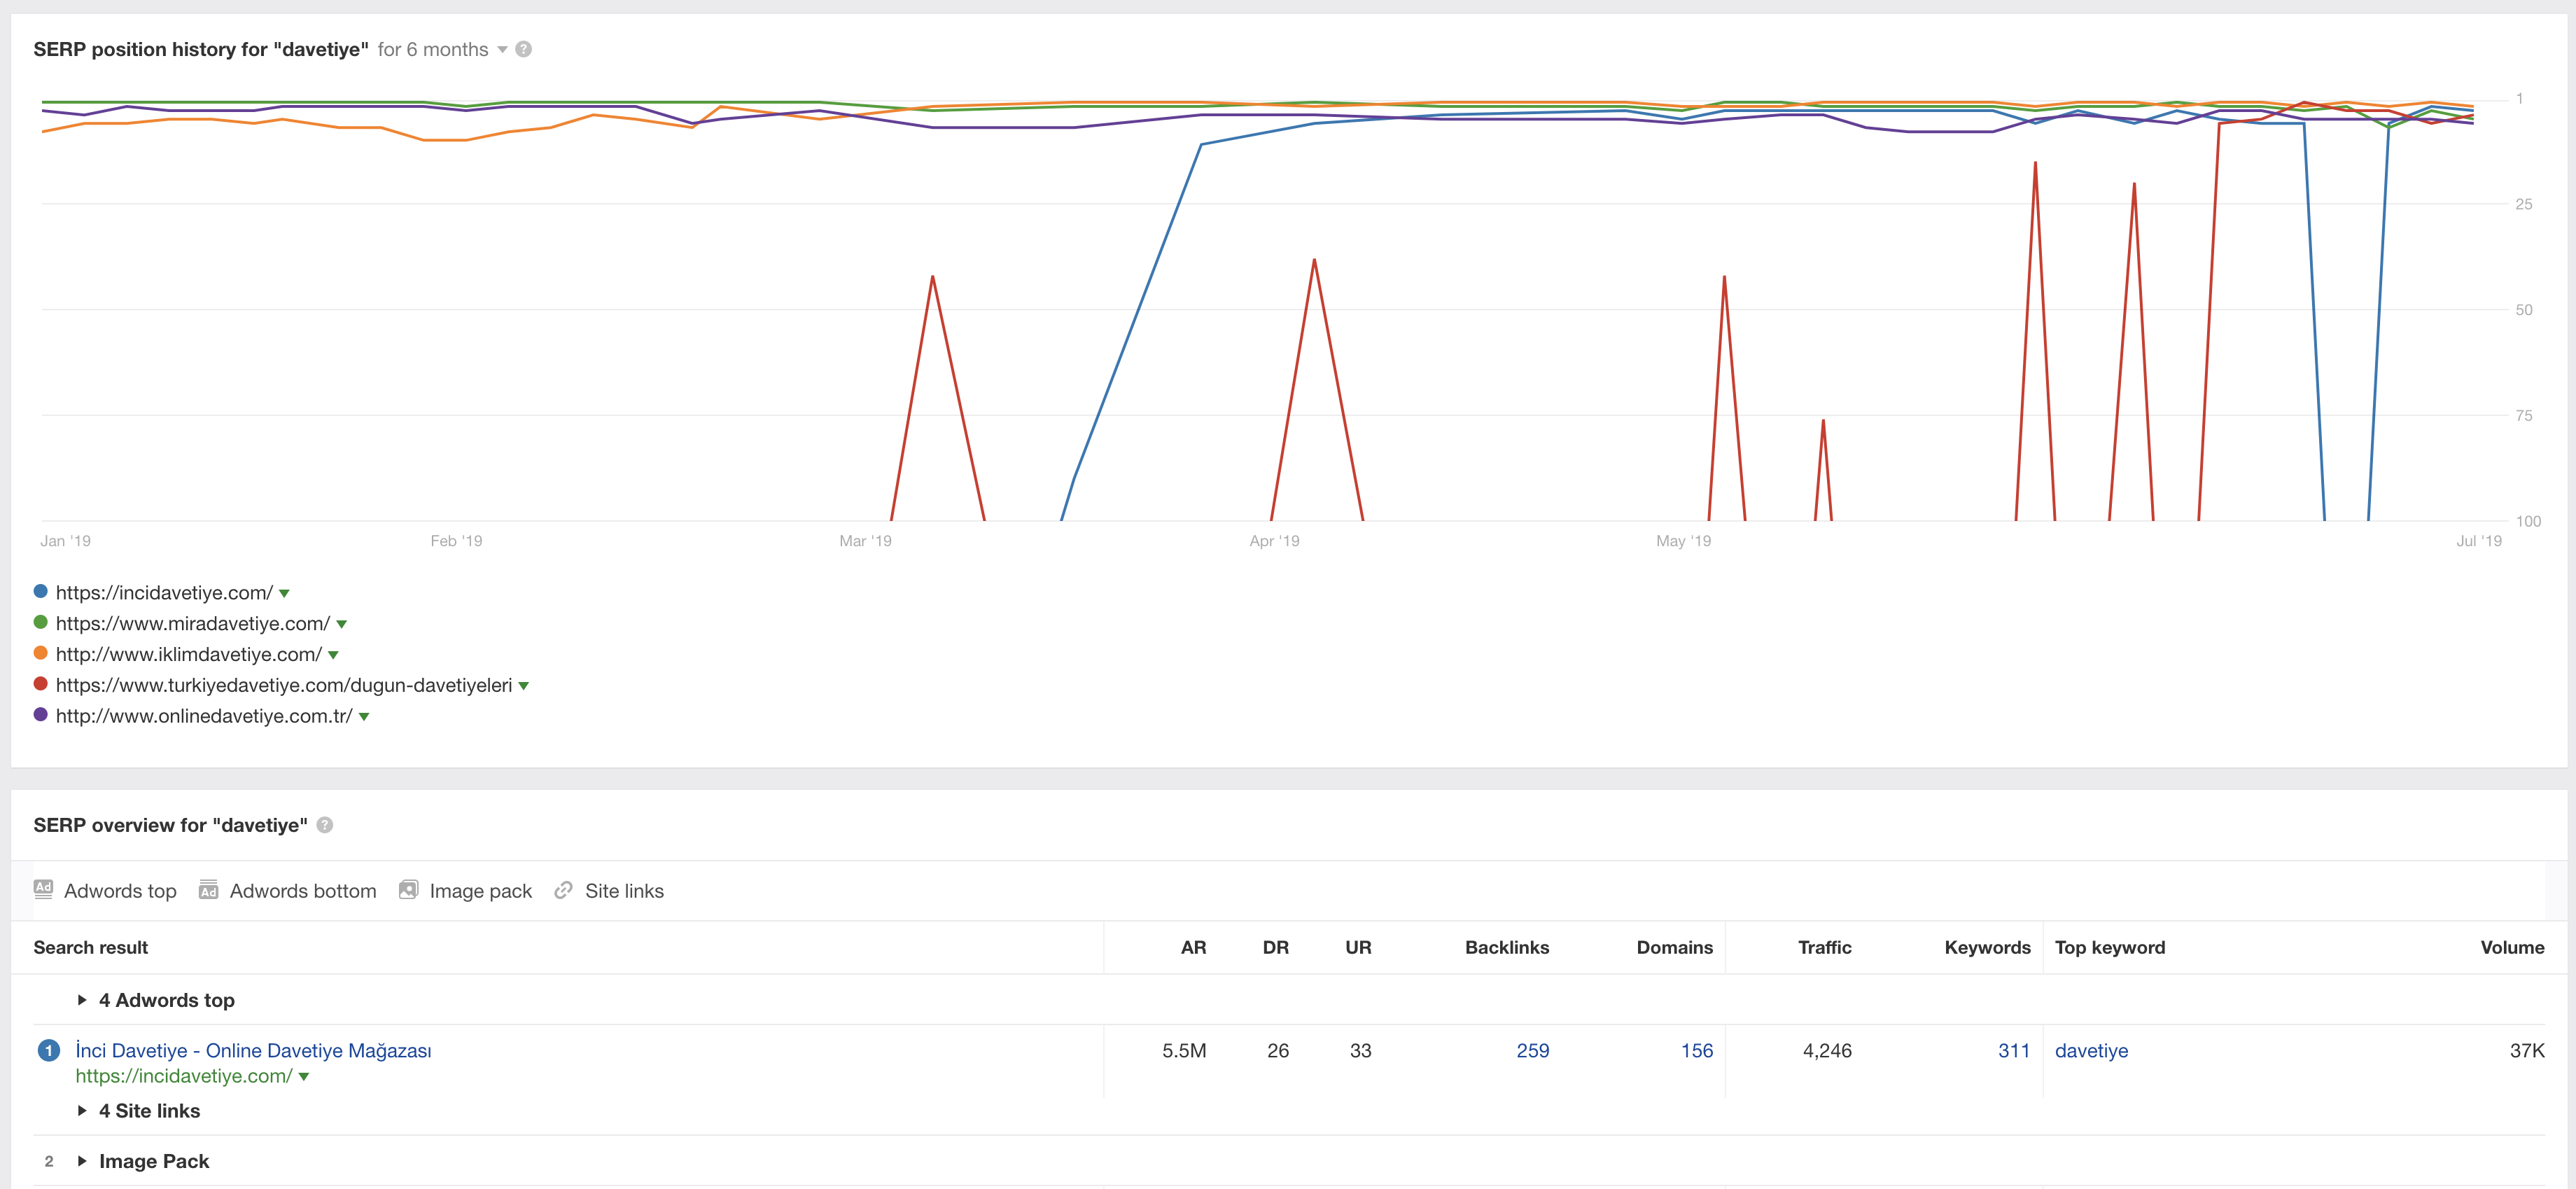2576x1189 pixels.
Task: Expand the Image Pack result row
Action: tap(144, 1161)
